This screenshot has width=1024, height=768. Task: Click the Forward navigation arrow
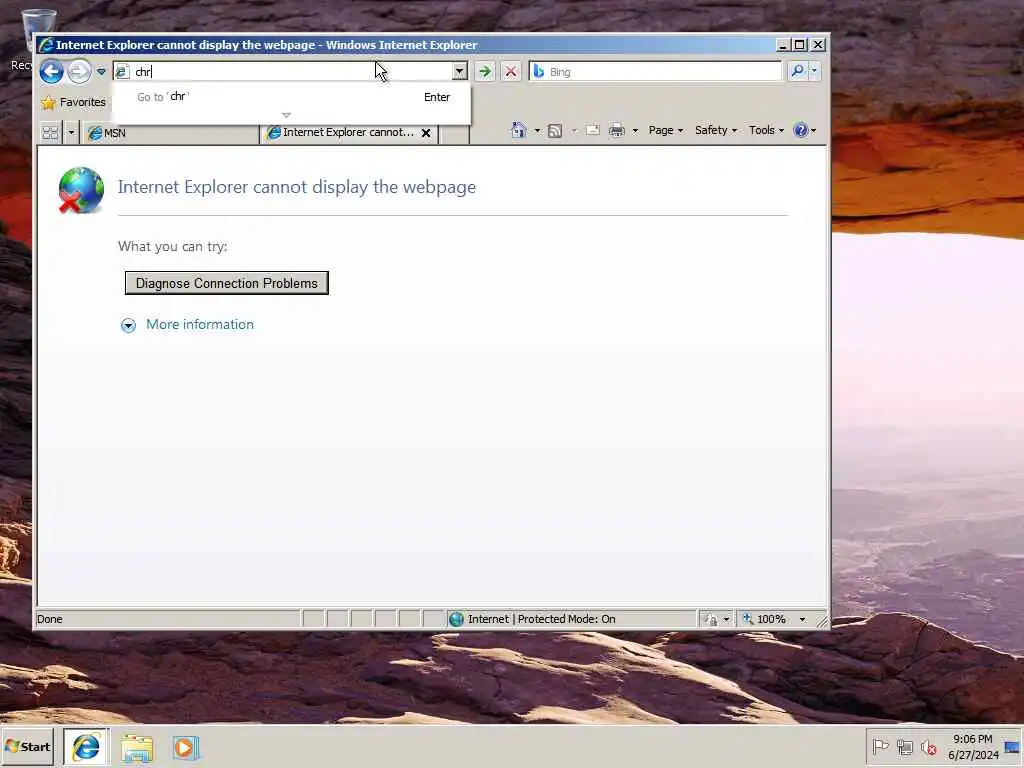click(79, 71)
